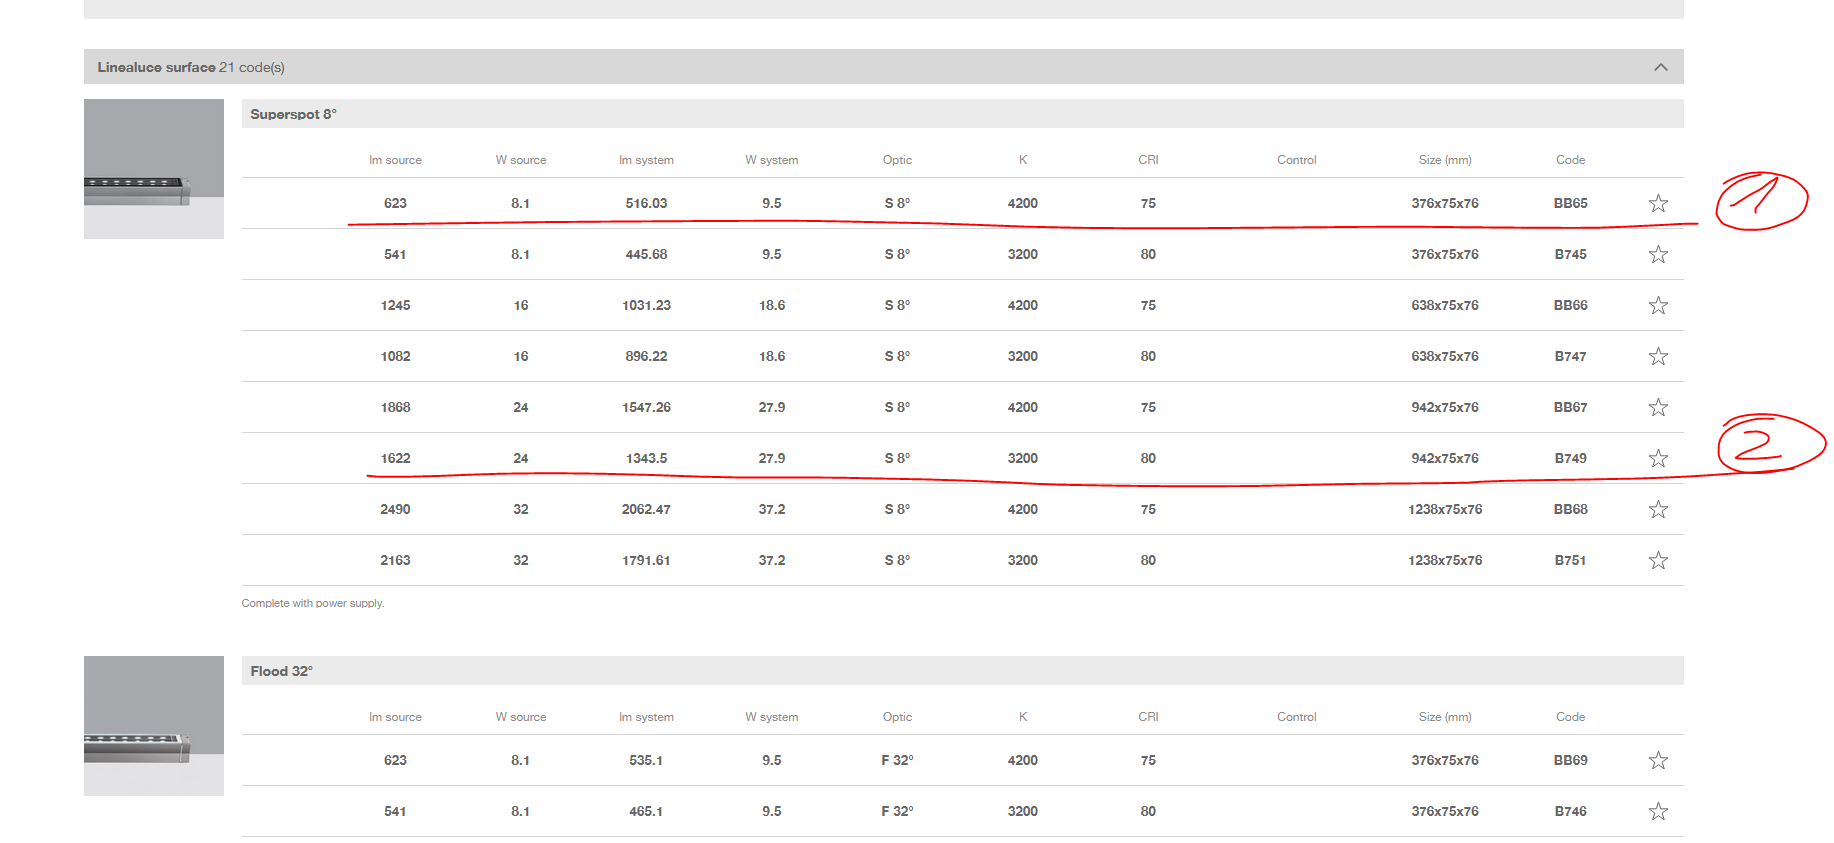
Task: Toggle favorite star for Flood code B746
Action: pyautogui.click(x=1657, y=811)
